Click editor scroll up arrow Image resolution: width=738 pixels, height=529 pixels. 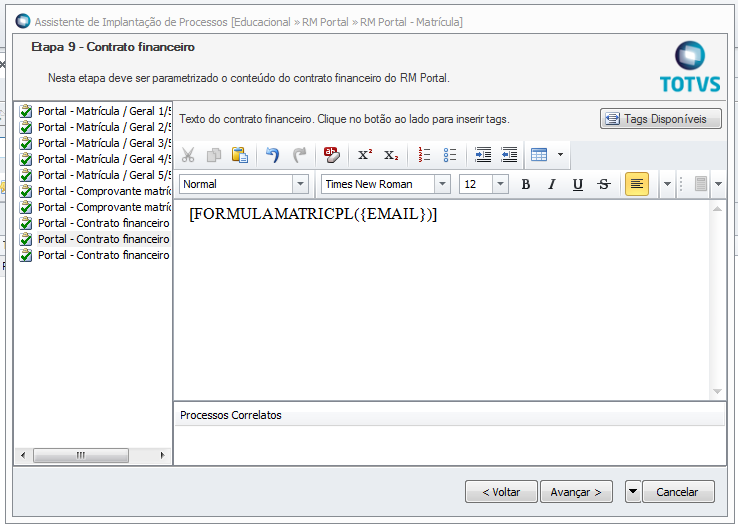click(717, 209)
